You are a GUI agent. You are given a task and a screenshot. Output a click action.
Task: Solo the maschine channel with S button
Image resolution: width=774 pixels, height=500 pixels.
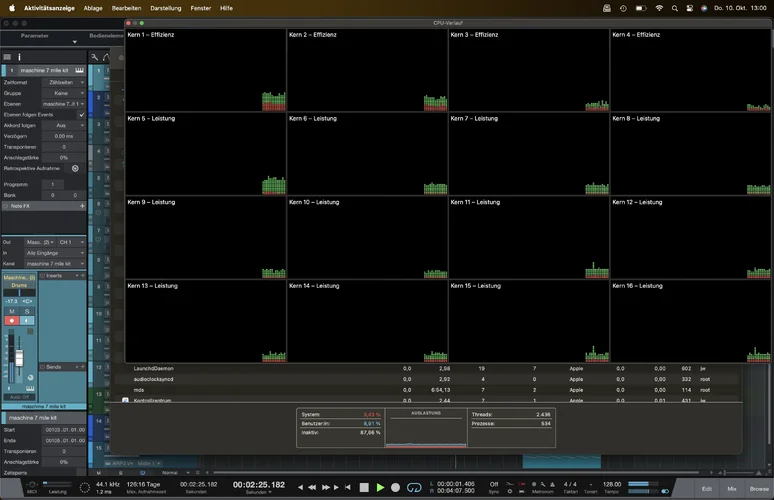(28, 311)
